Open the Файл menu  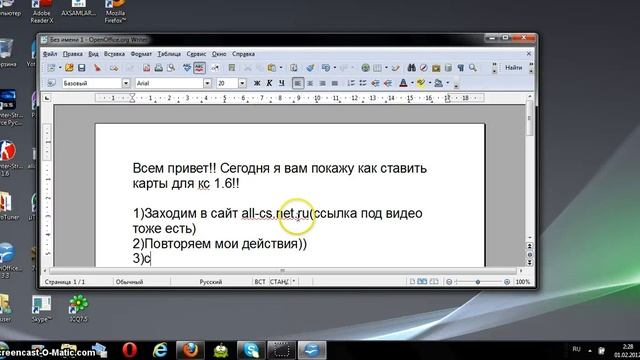(x=50, y=54)
